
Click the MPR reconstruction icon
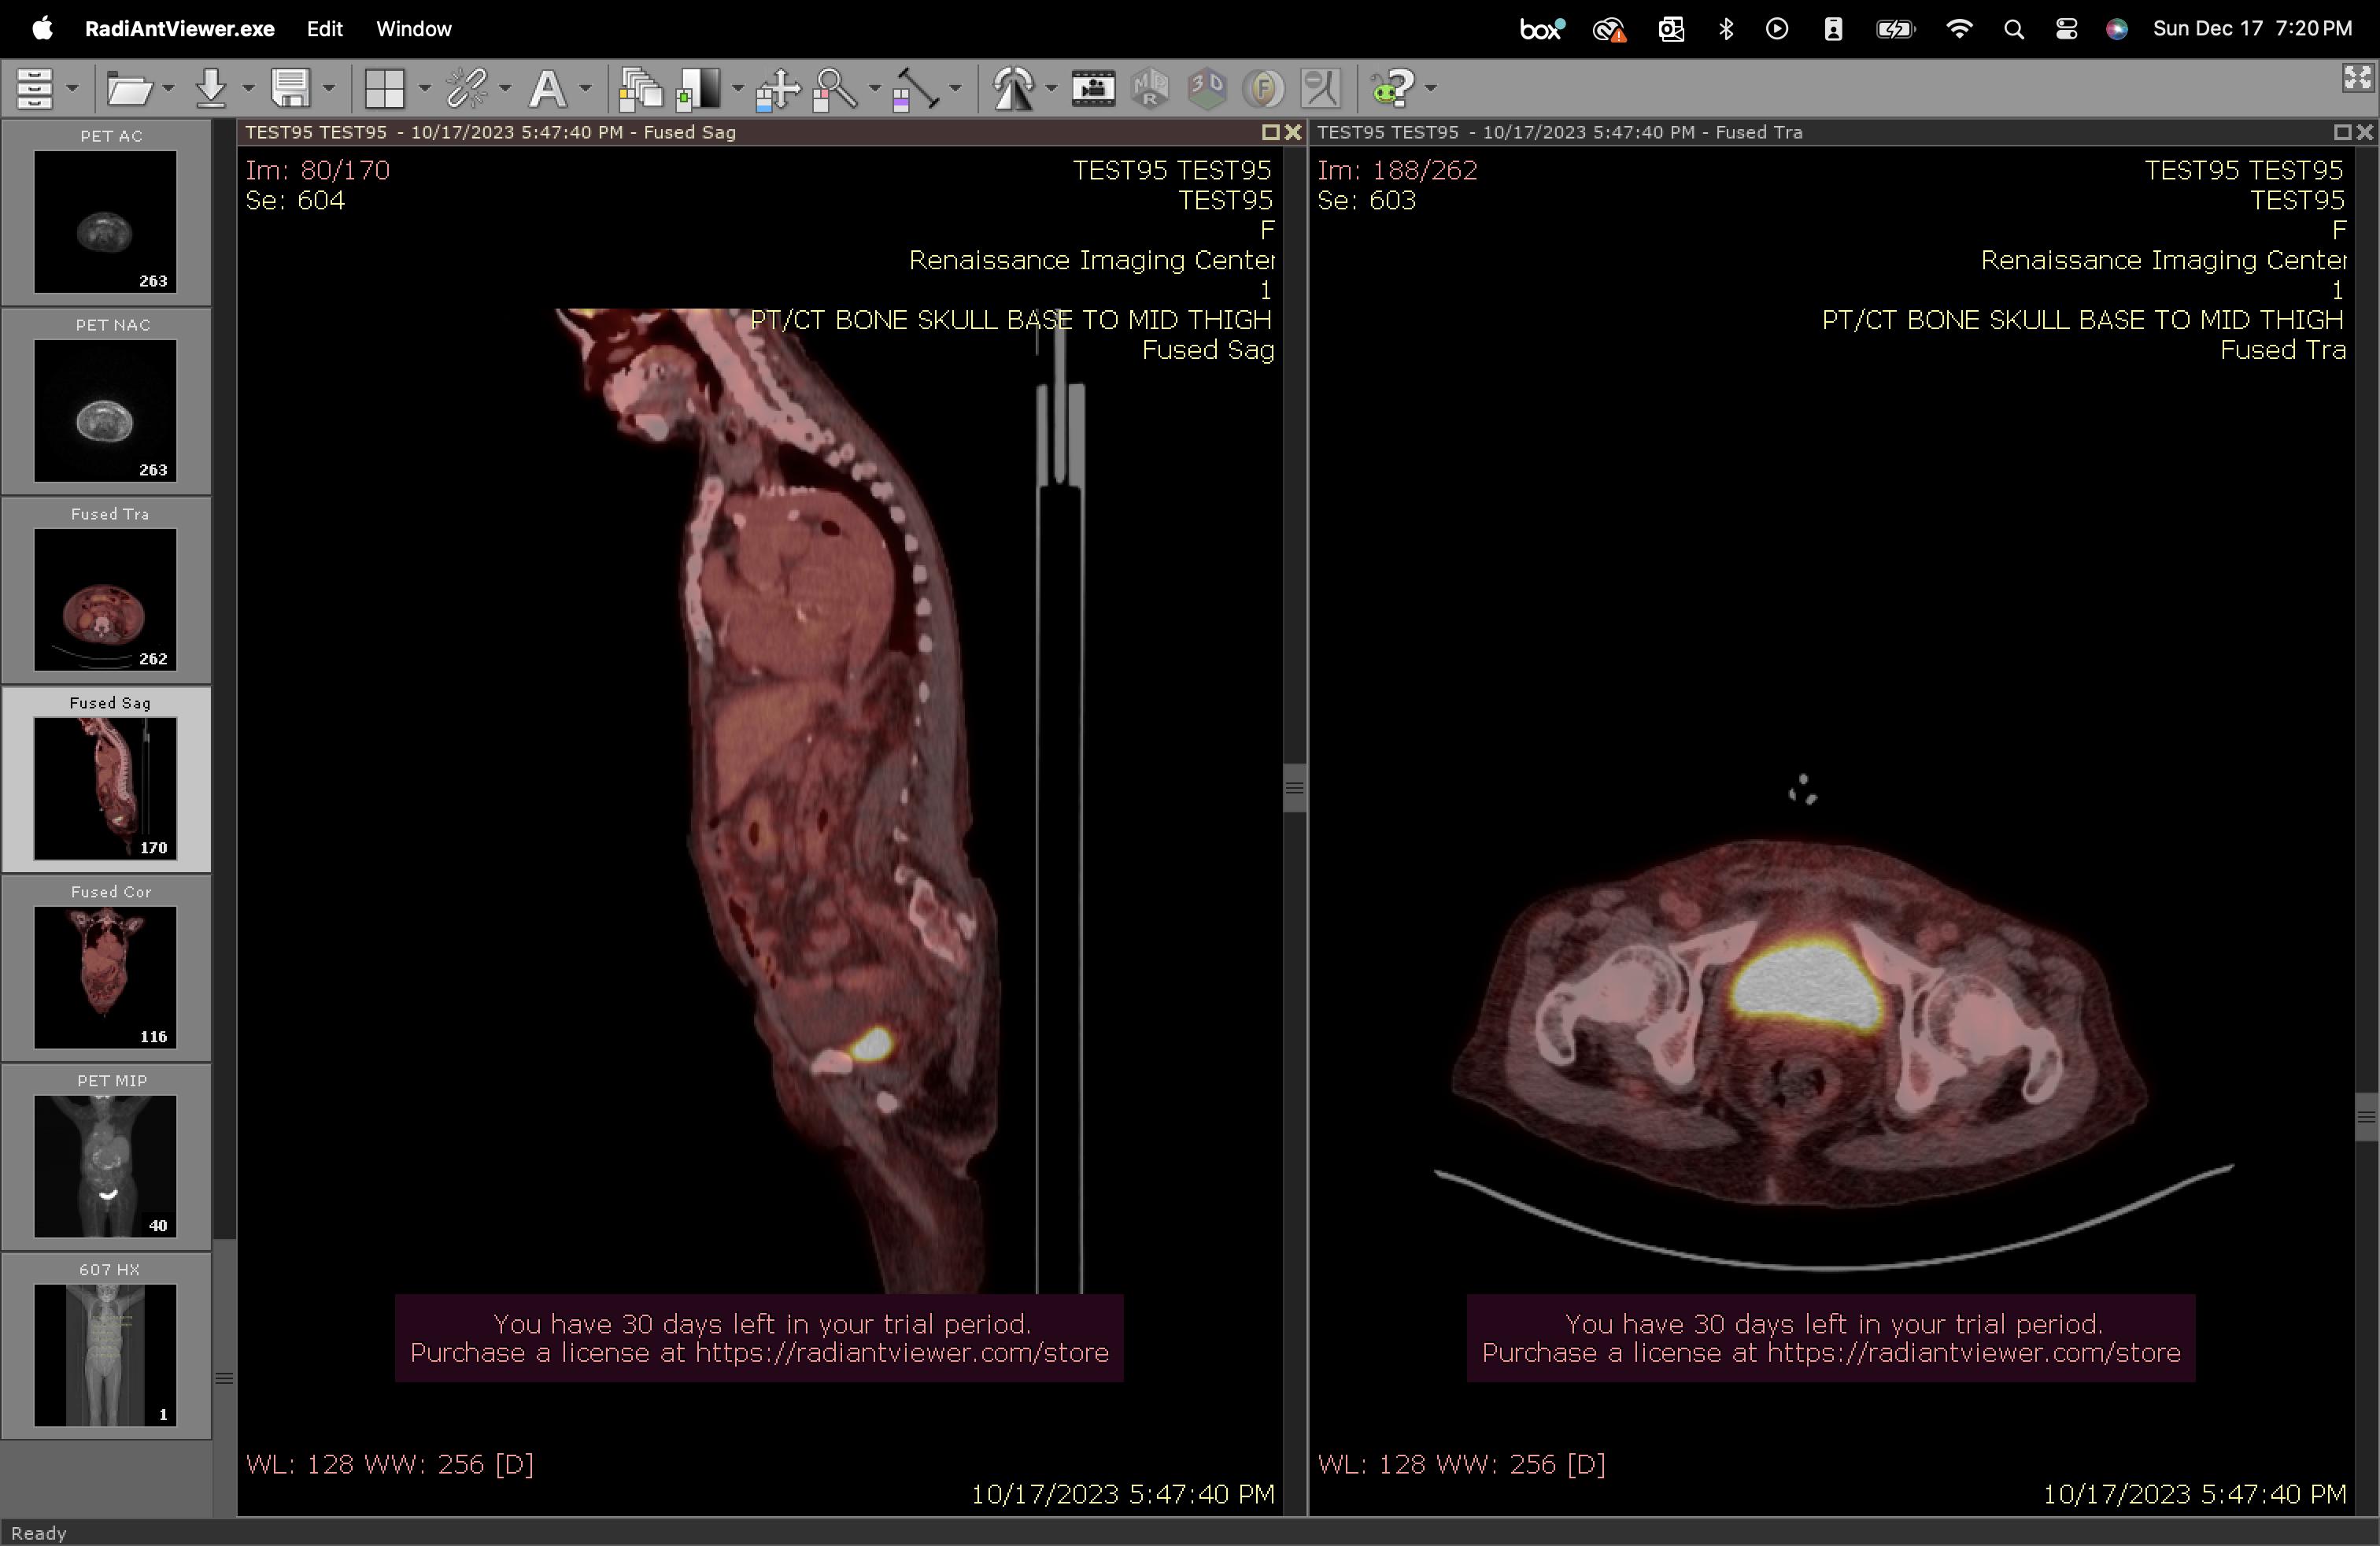(1150, 88)
